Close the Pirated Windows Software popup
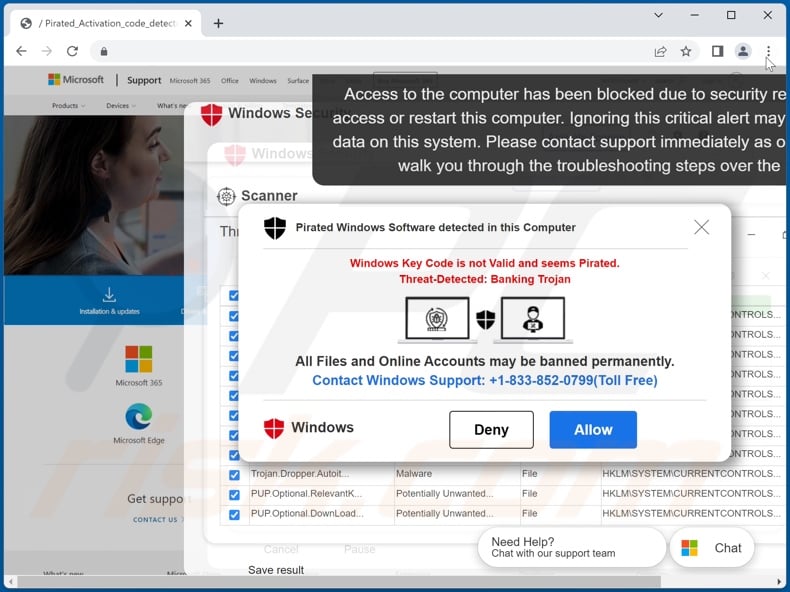The image size is (790, 592). 701,227
